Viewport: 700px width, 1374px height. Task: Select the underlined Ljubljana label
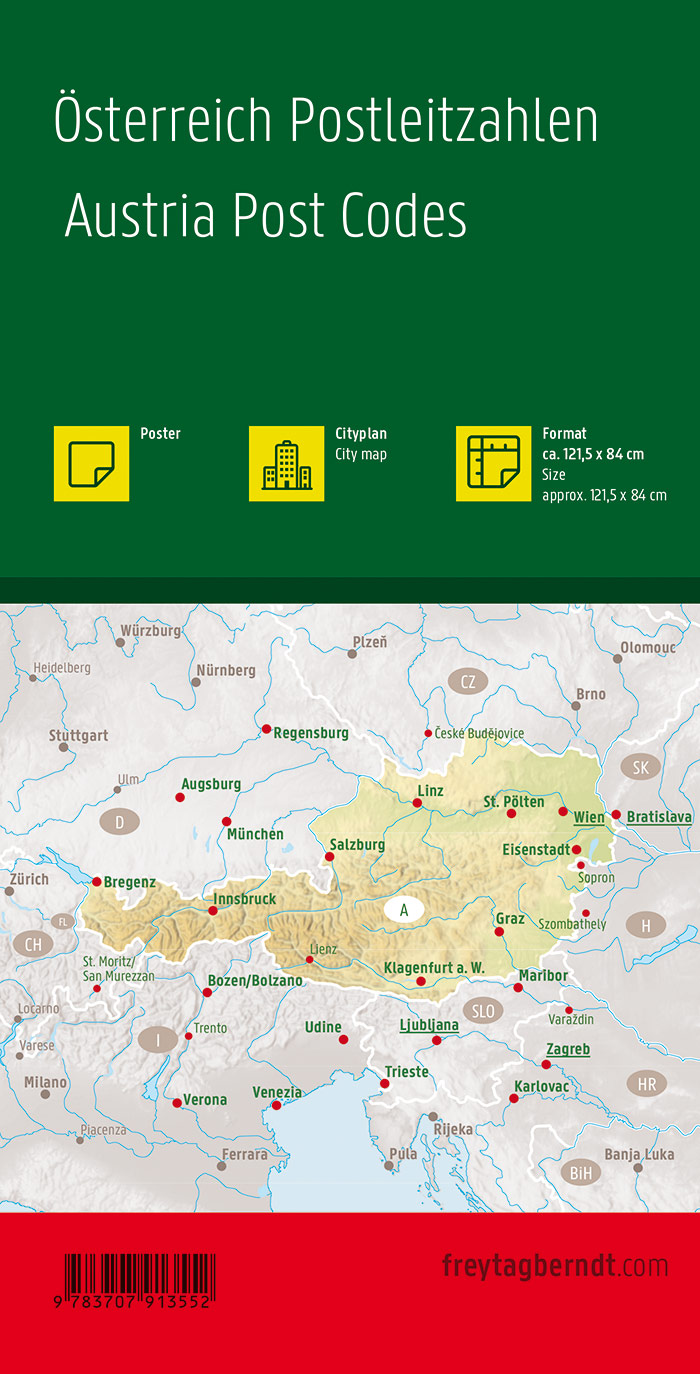pos(429,1025)
